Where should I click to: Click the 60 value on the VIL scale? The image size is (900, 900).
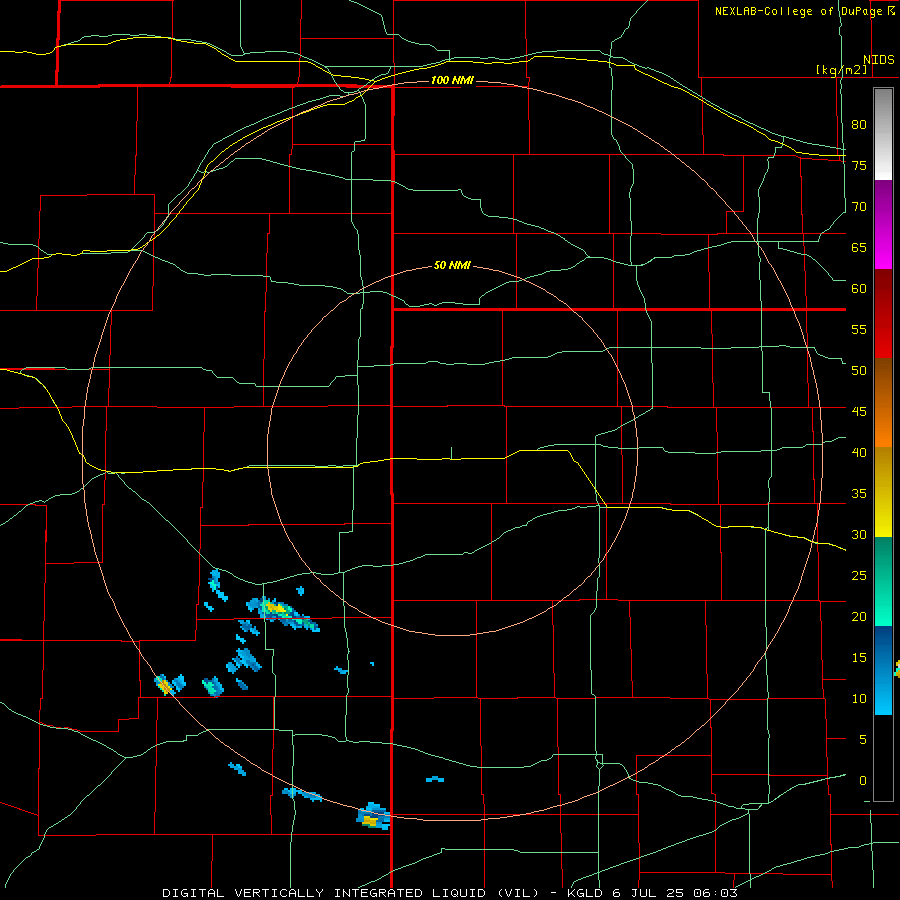(x=859, y=288)
